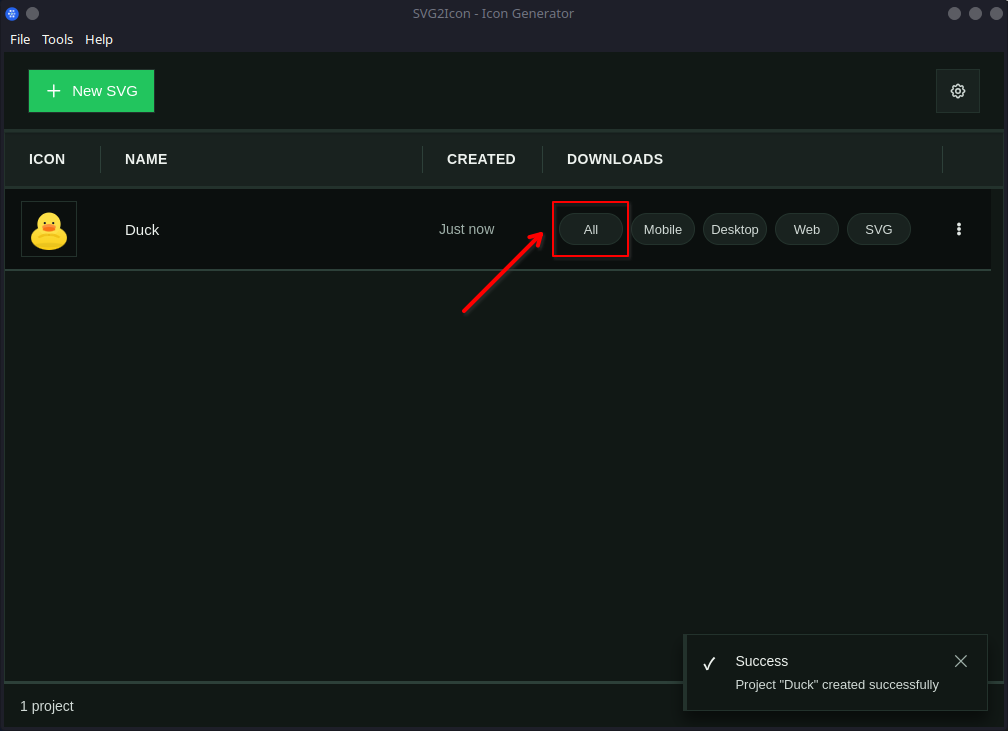Click the duck icon thumbnail
The height and width of the screenshot is (731, 1008).
[x=48, y=228]
